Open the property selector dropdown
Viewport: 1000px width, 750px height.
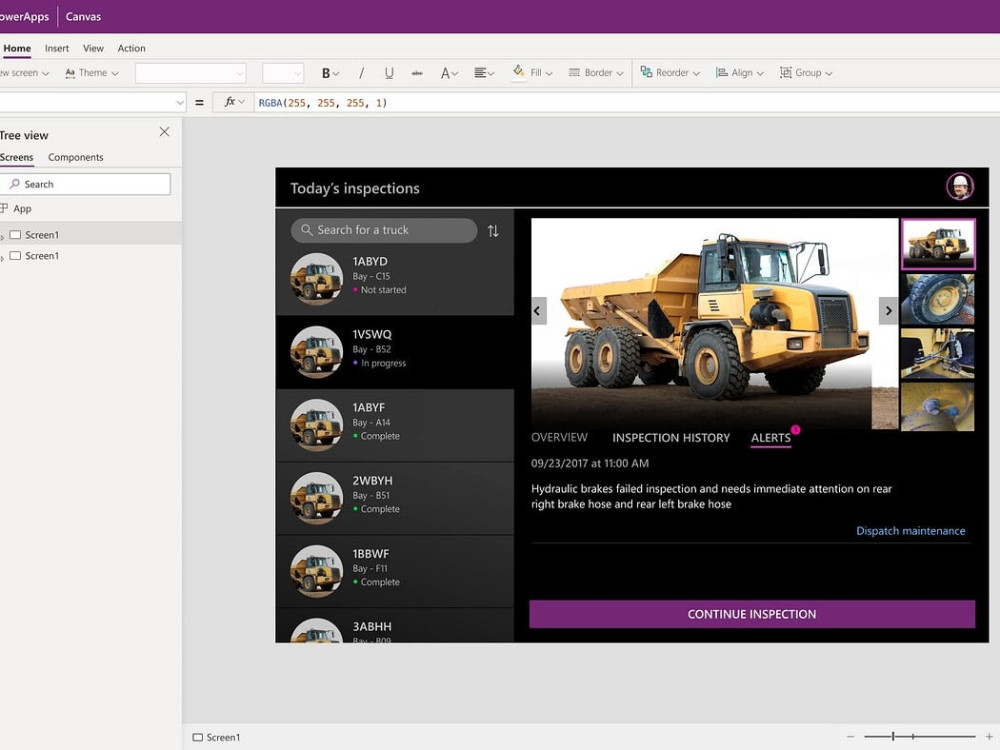[92, 103]
